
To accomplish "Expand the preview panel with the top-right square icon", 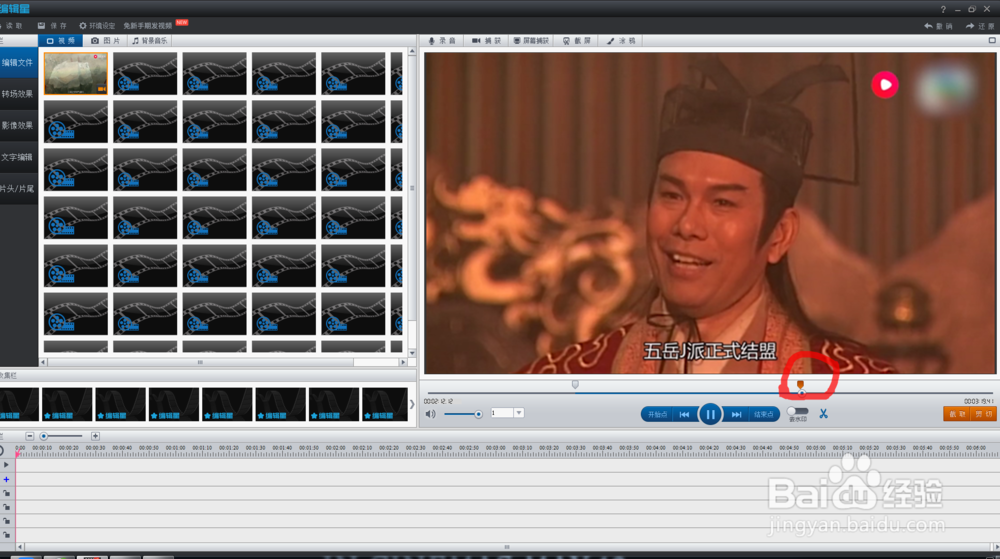I will 992,40.
